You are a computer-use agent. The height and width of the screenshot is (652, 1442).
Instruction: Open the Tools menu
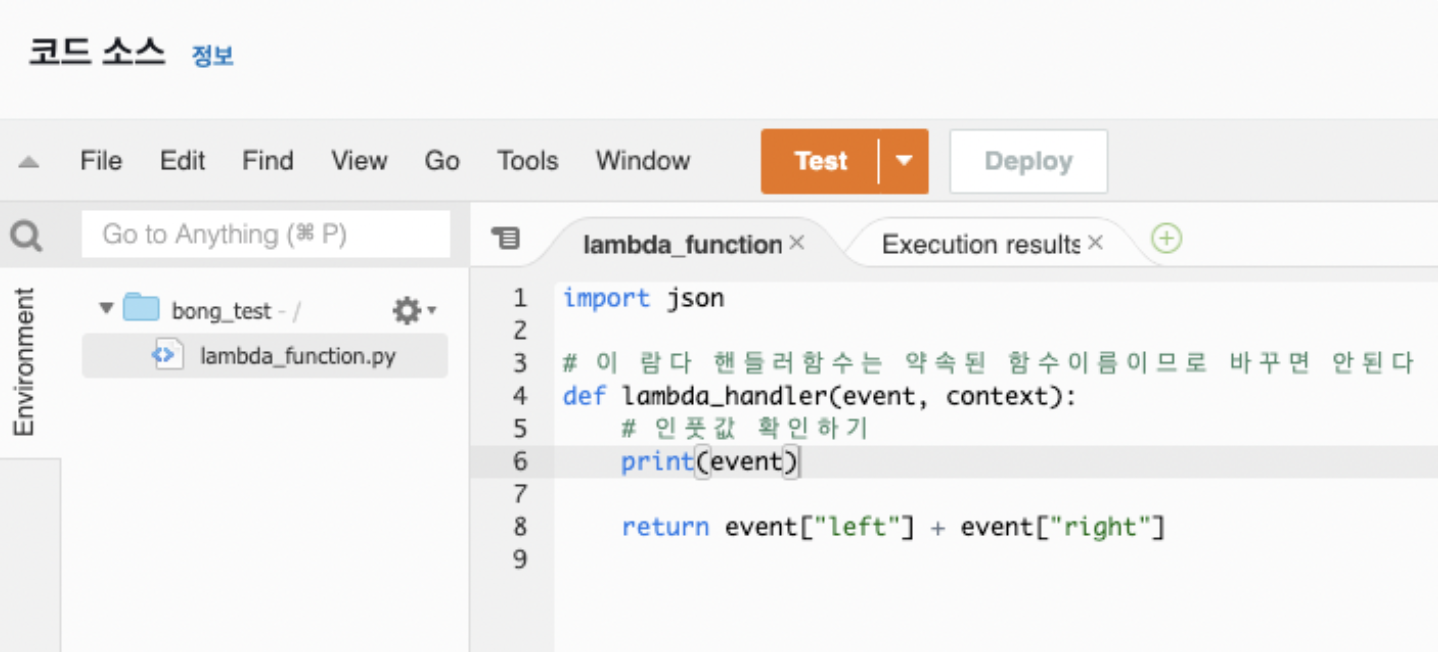pos(527,161)
